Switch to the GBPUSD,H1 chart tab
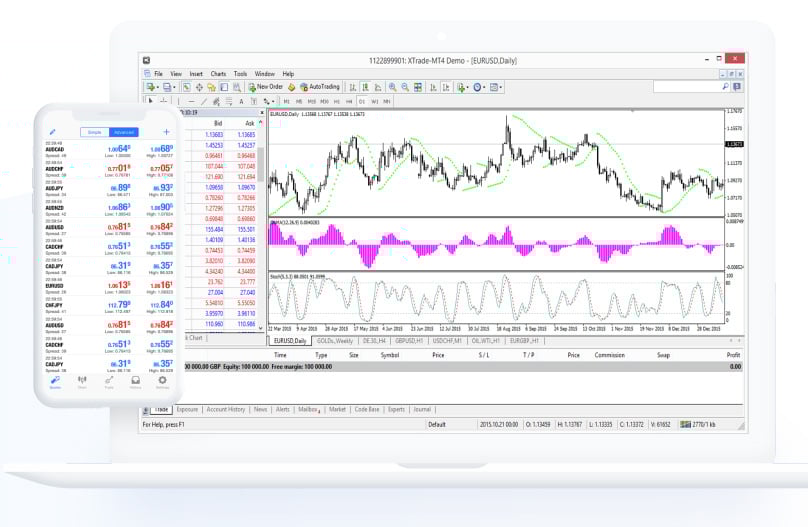The width and height of the screenshot is (808, 527). coord(409,341)
